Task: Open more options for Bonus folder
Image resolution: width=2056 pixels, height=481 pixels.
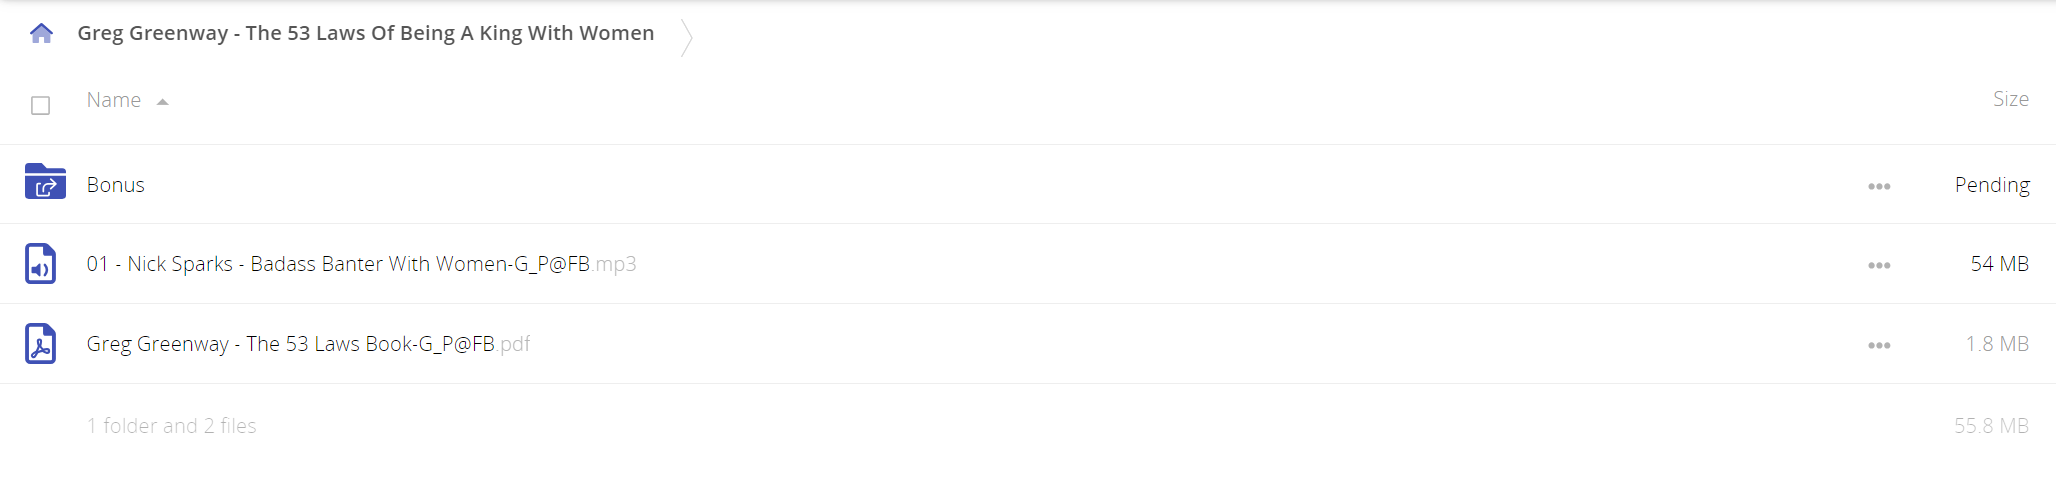Action: 1879,186
